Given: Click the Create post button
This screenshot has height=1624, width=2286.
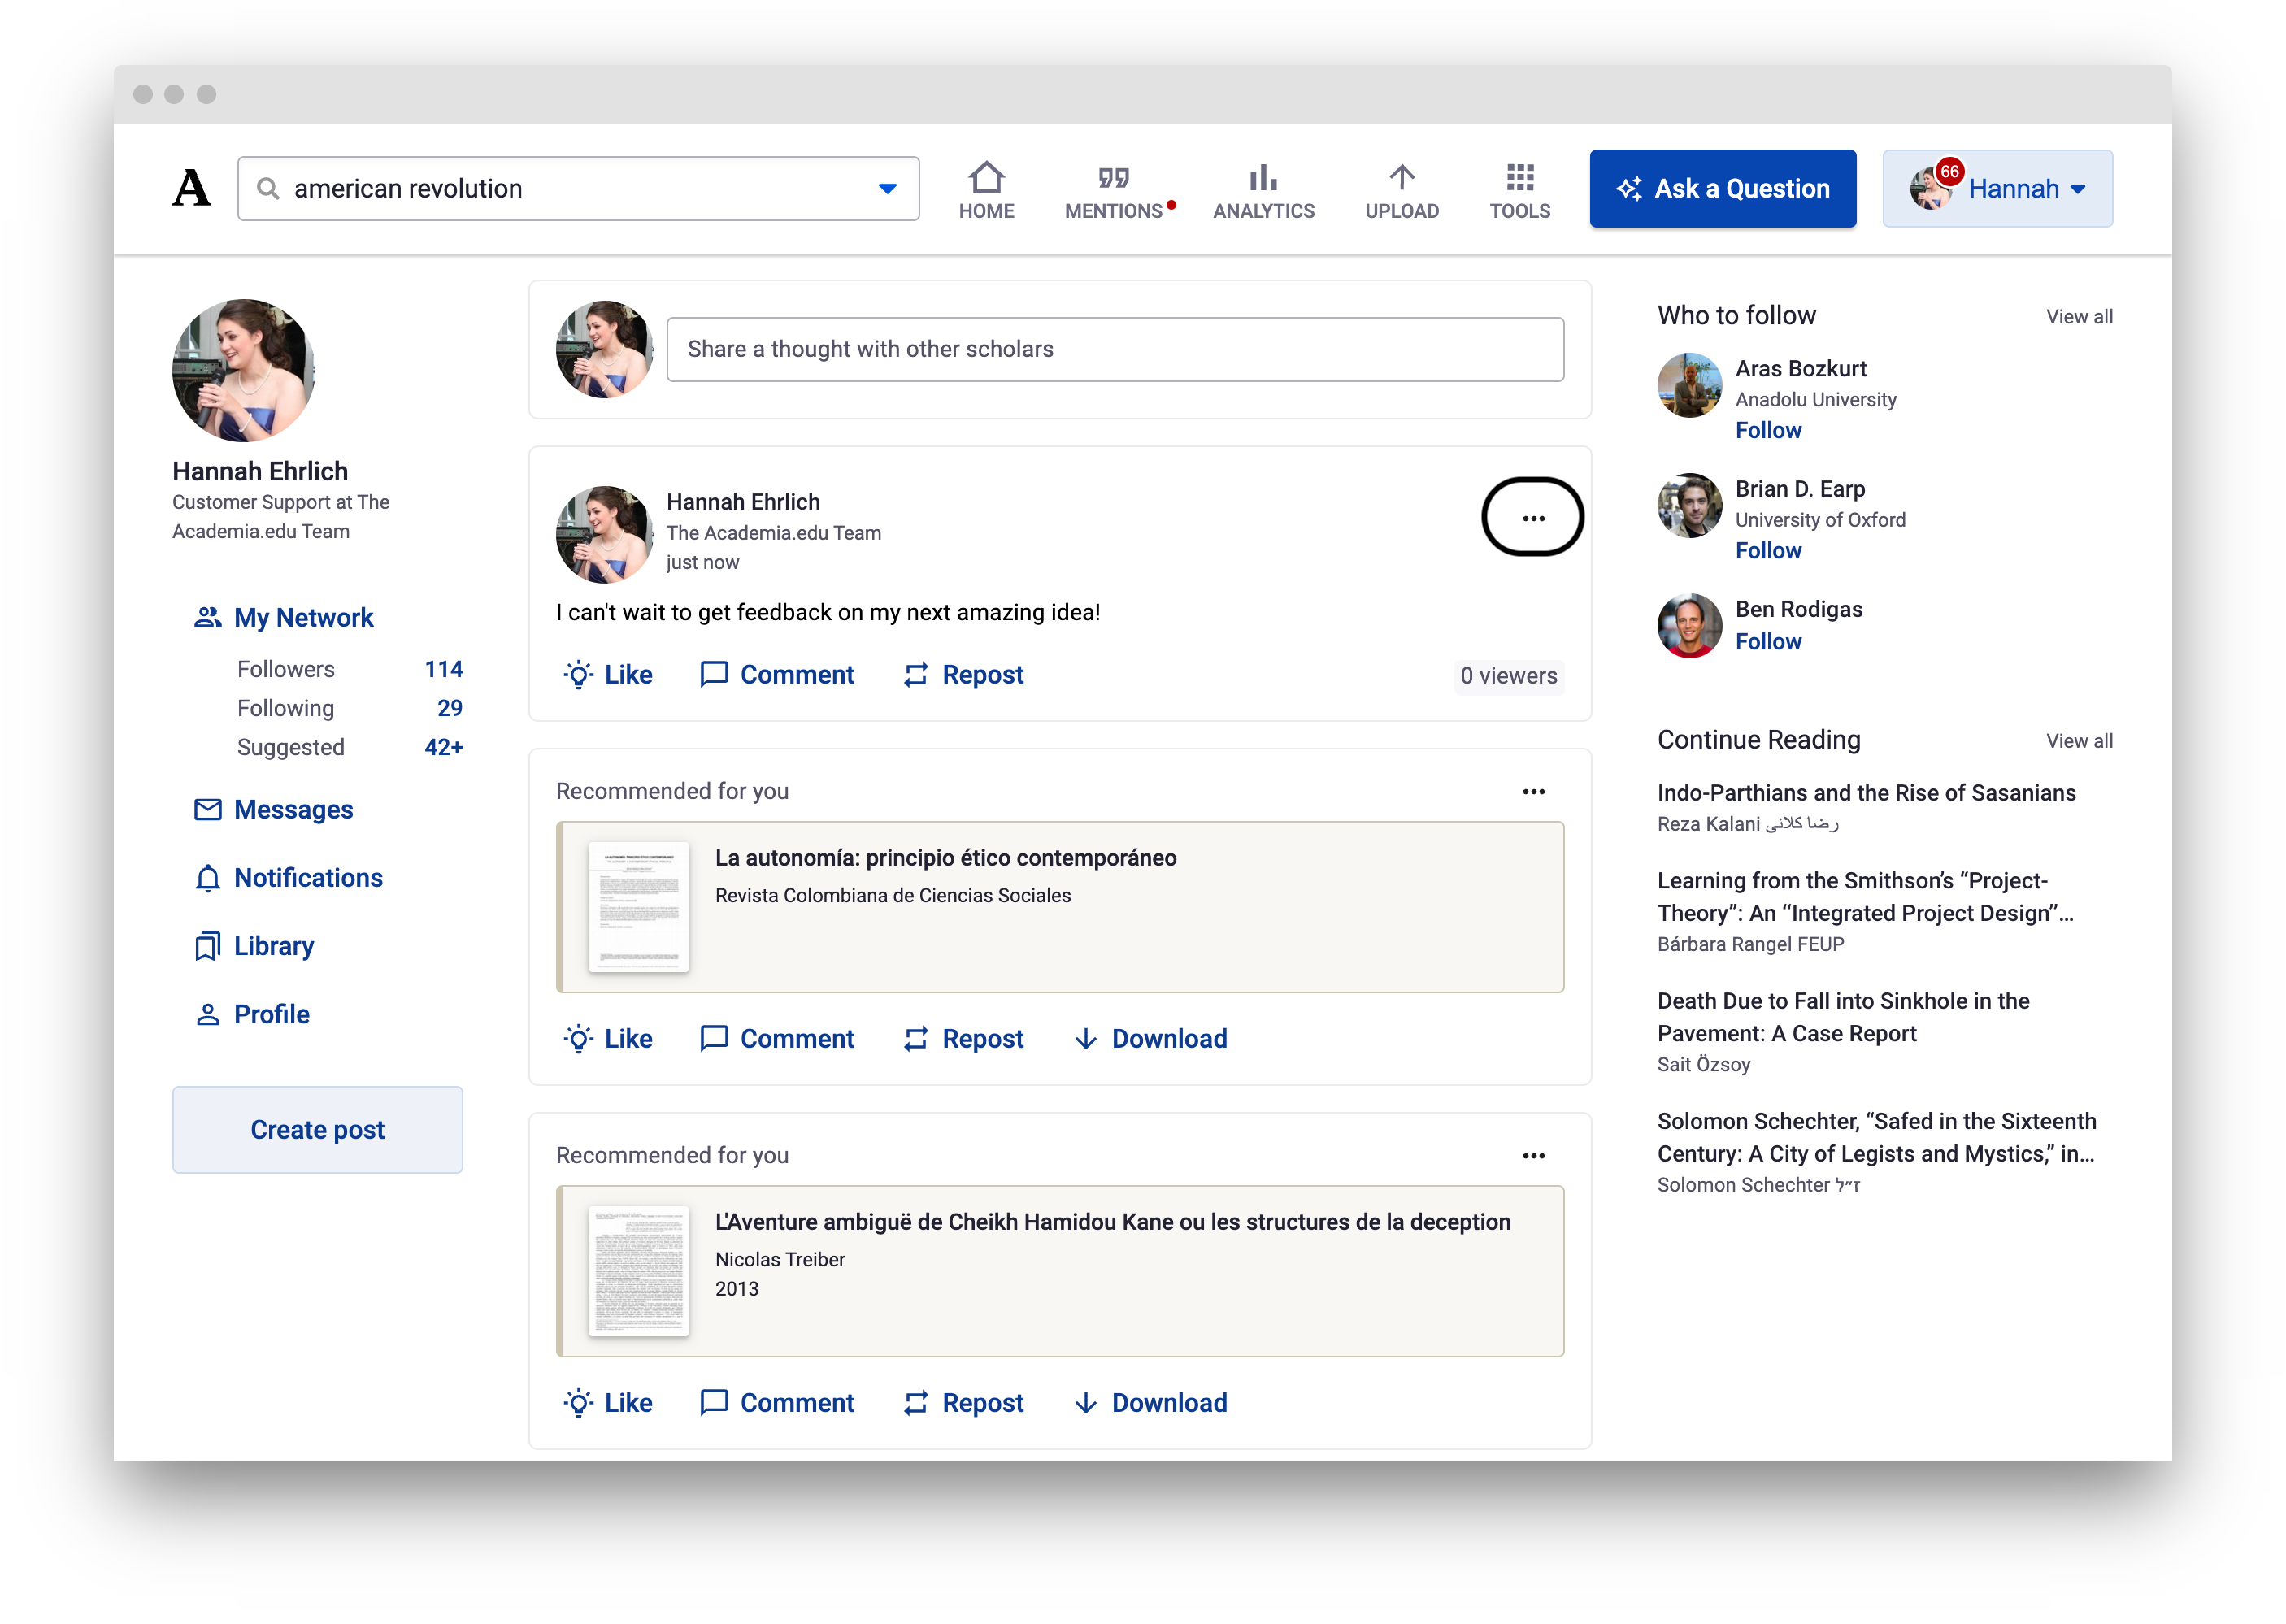Looking at the screenshot, I should [317, 1129].
